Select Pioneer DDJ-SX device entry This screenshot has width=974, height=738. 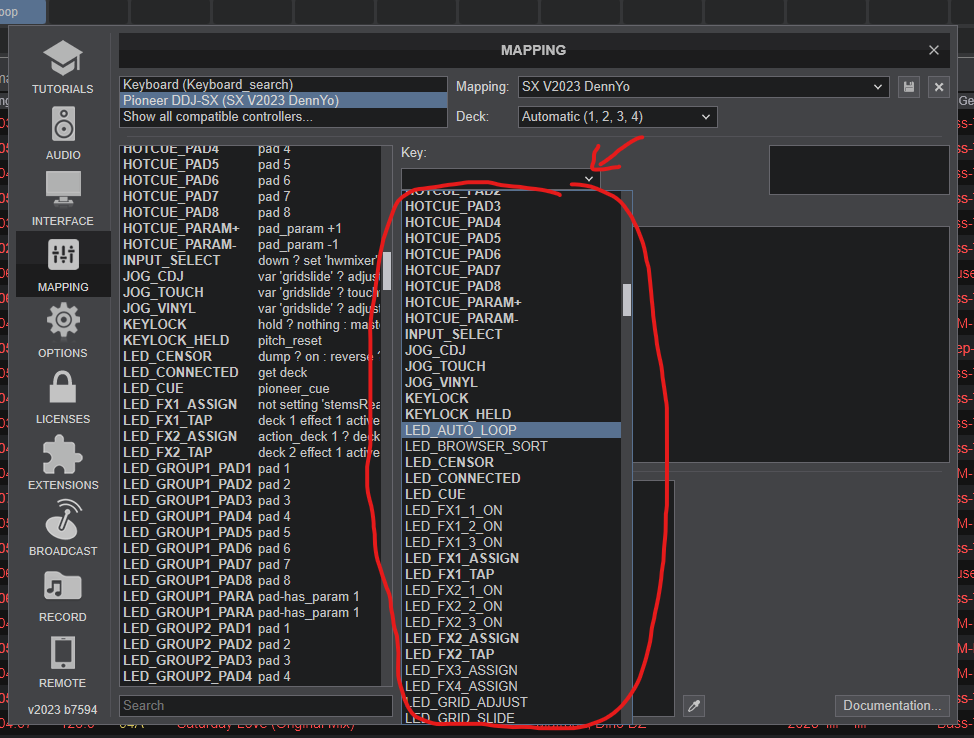(x=283, y=101)
